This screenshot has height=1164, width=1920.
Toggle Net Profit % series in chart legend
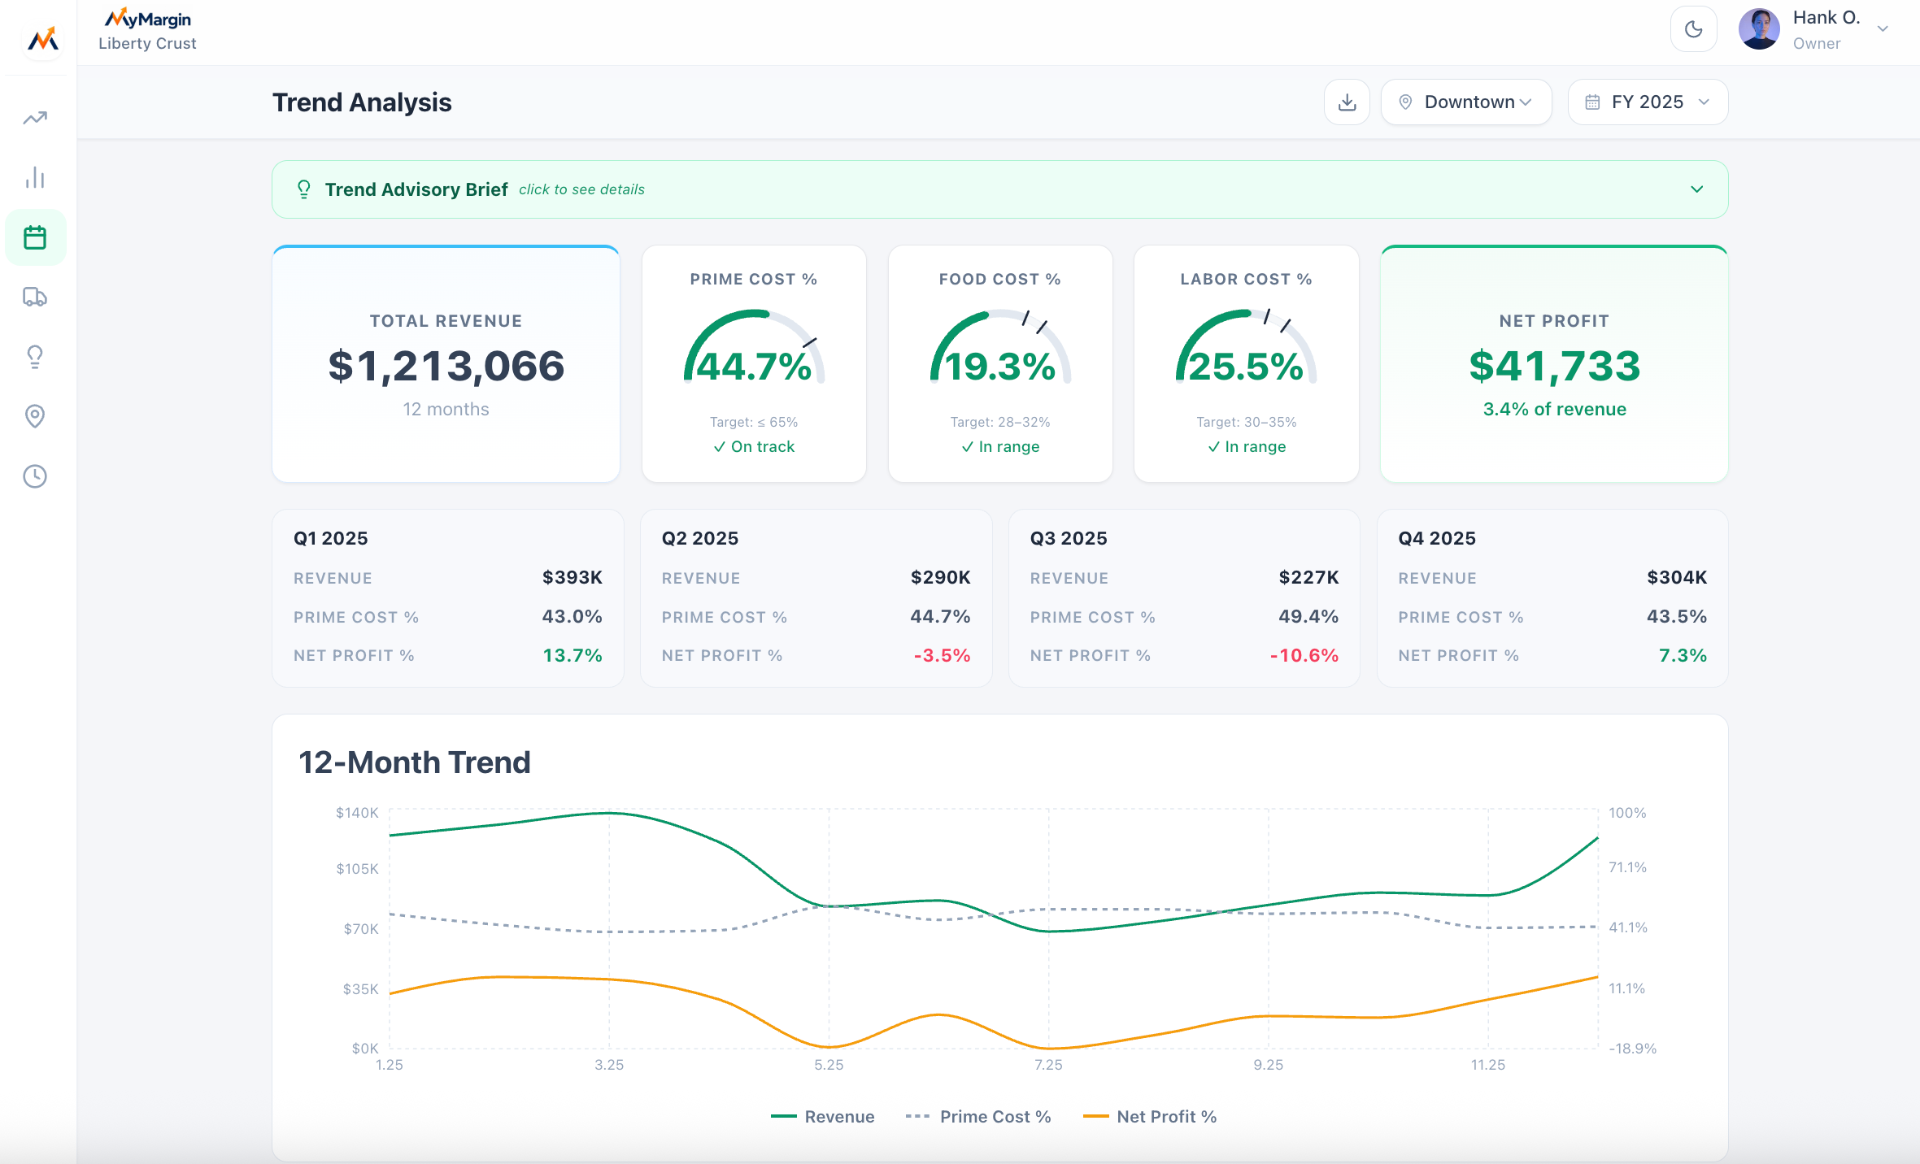coord(1150,1116)
